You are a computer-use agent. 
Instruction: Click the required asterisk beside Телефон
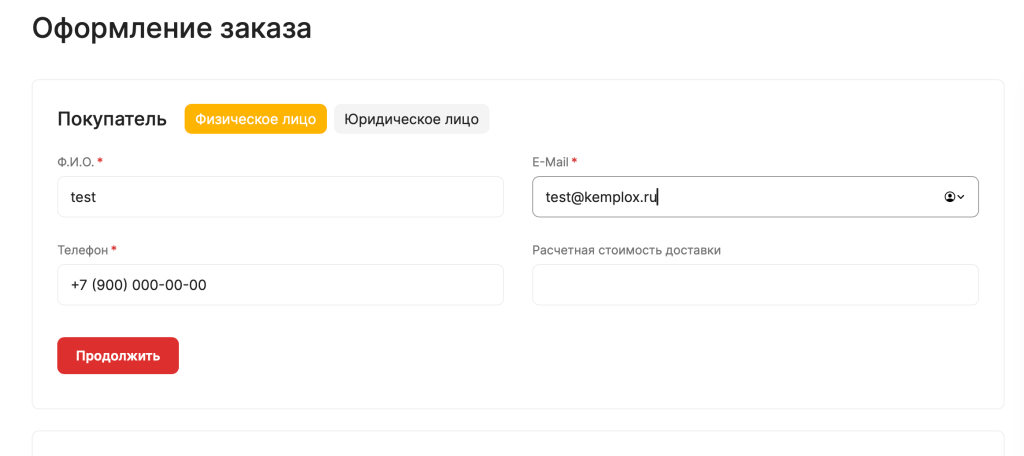click(x=114, y=249)
